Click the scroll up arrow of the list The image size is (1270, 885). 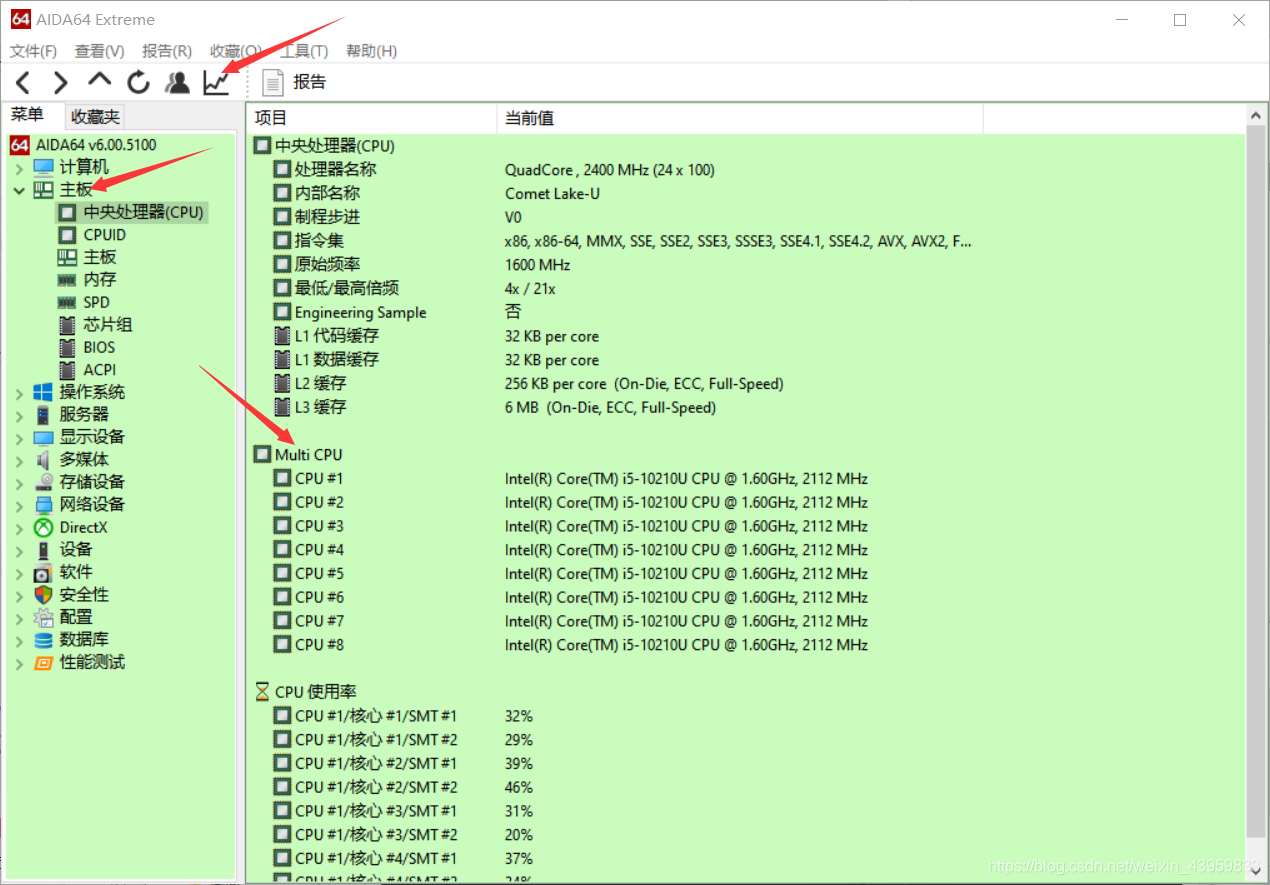[1257, 117]
